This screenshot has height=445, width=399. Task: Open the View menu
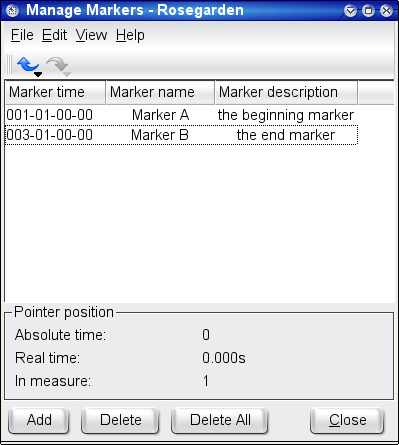click(x=91, y=35)
